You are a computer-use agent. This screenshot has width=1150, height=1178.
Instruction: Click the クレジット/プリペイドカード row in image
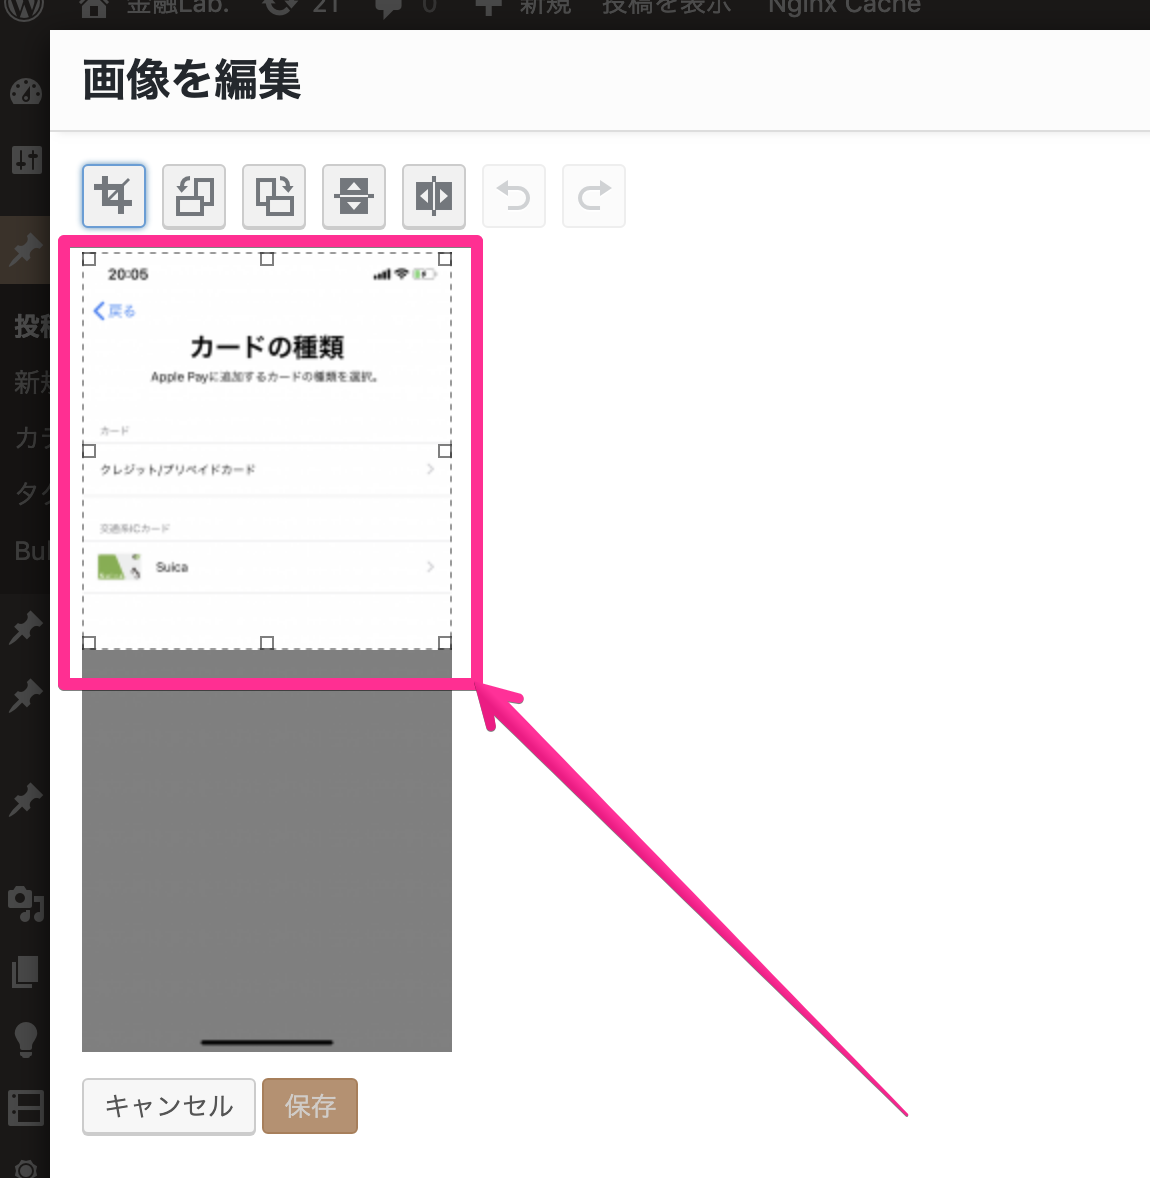267,470
